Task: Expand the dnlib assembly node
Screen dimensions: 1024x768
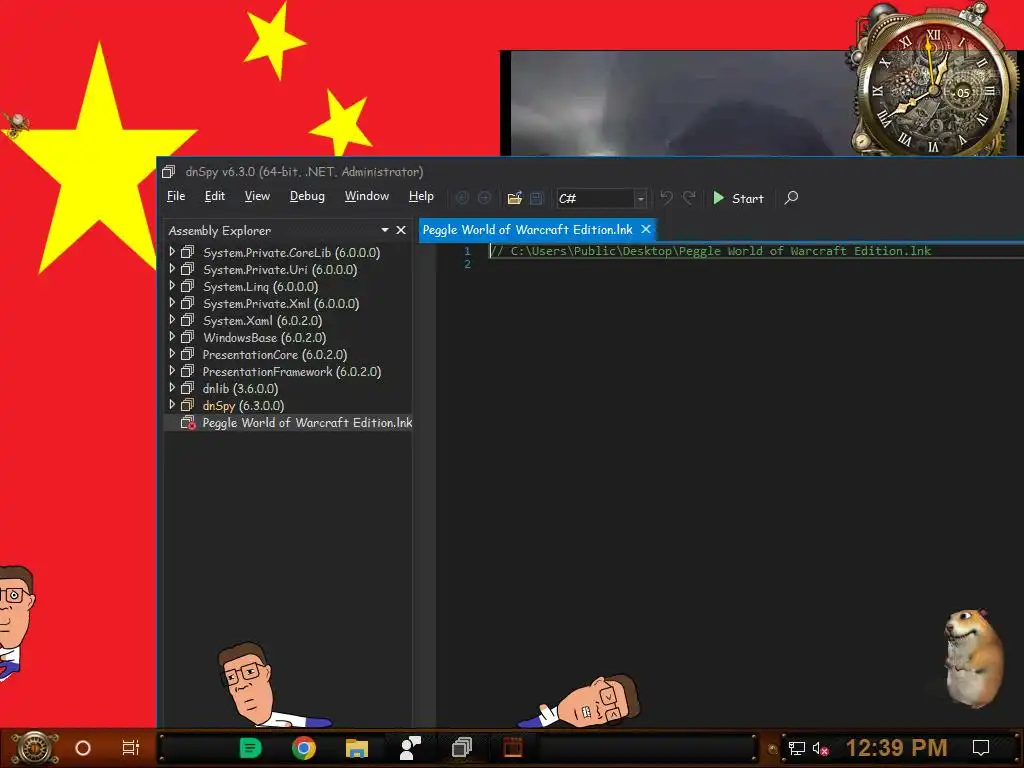Action: click(x=172, y=387)
